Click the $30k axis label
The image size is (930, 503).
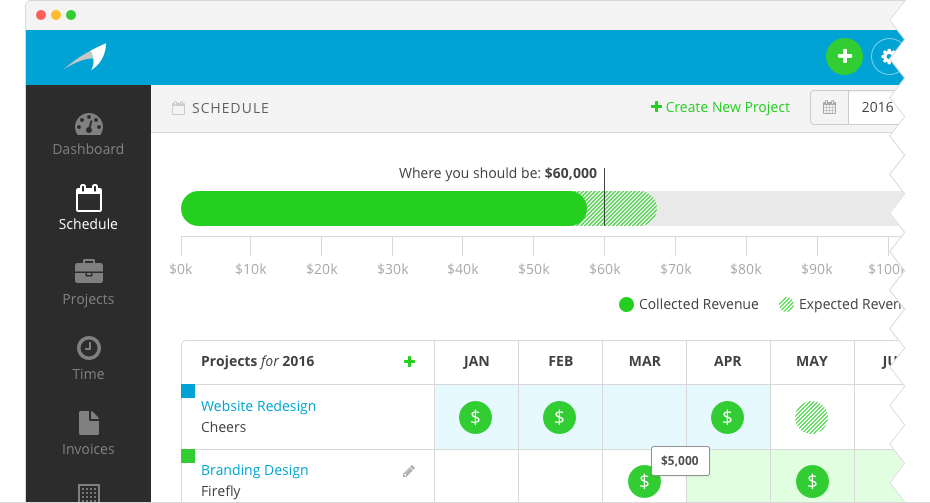pos(393,269)
